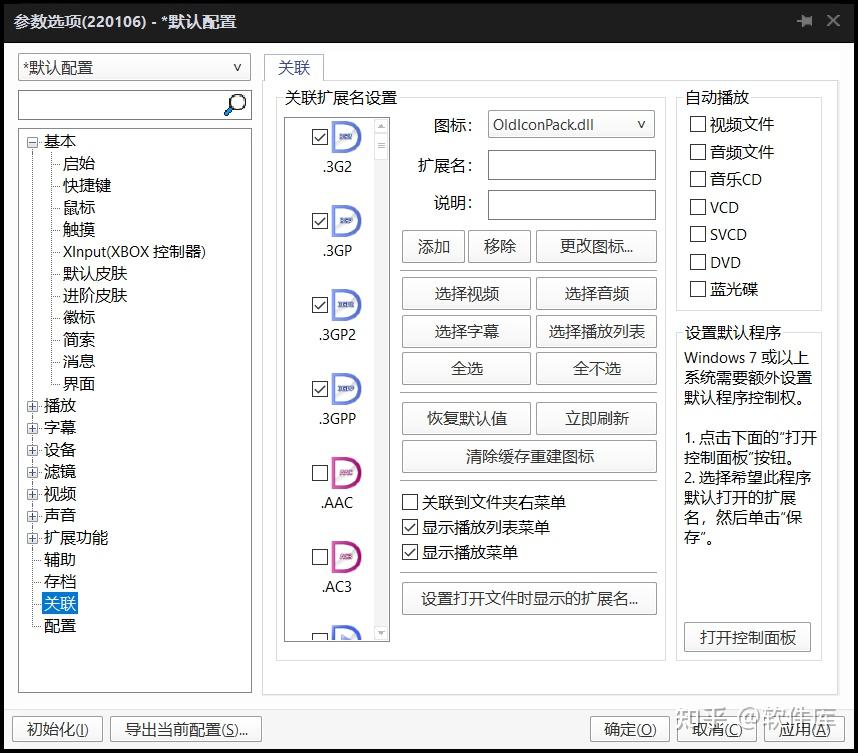Click 导出当前配置(S)... button
Viewport: 858px width, 753px height.
coord(186,729)
